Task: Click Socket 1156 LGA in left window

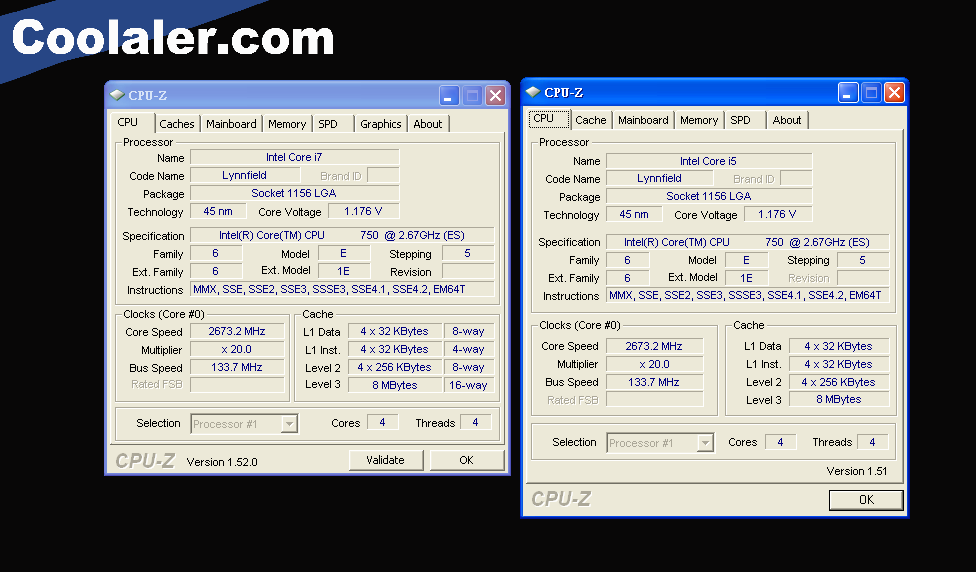Action: pos(294,194)
